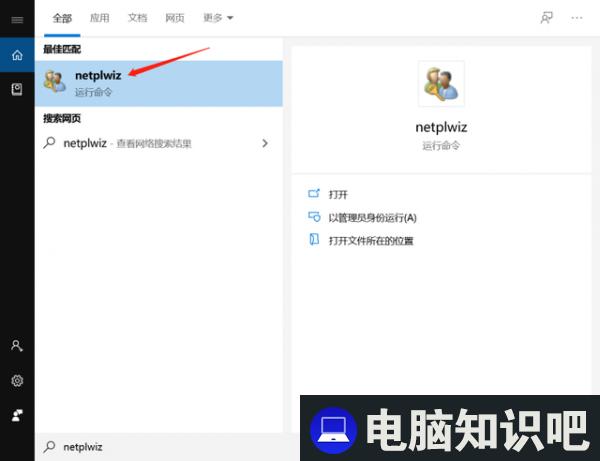The height and width of the screenshot is (461, 600).
Task: Switch to the 全部 tab
Action: tap(62, 18)
